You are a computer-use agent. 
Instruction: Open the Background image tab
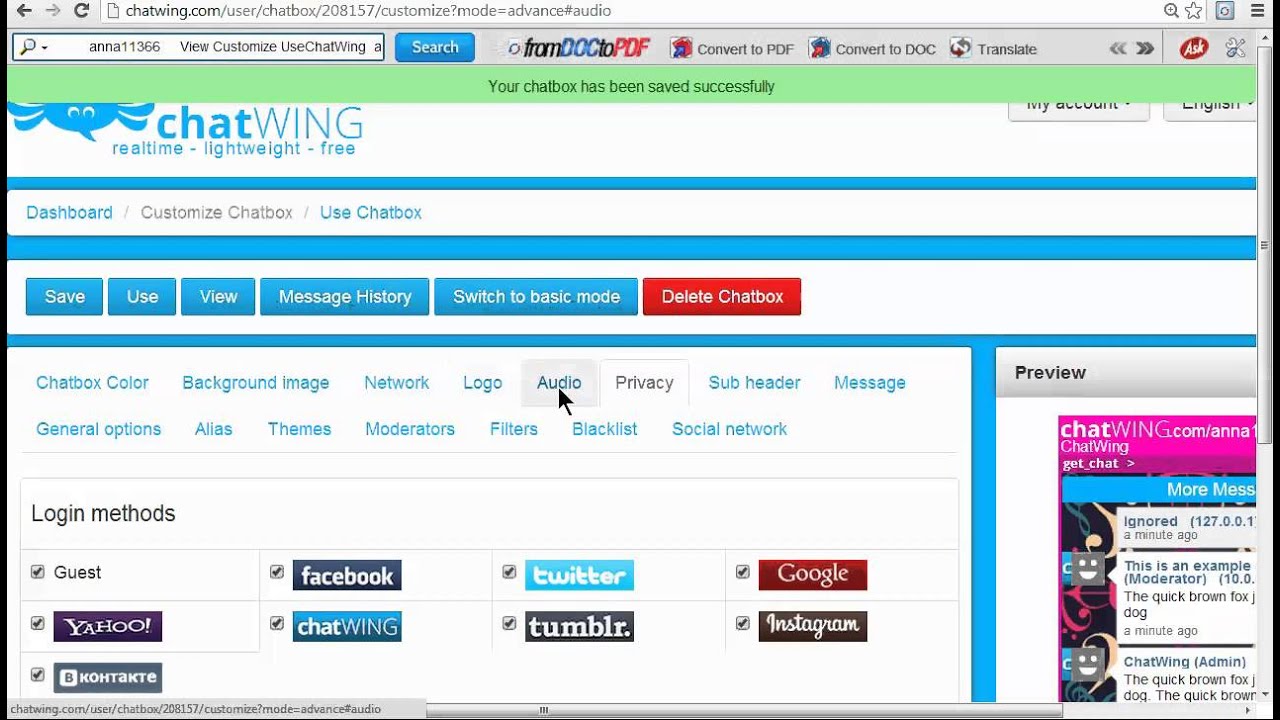point(256,383)
